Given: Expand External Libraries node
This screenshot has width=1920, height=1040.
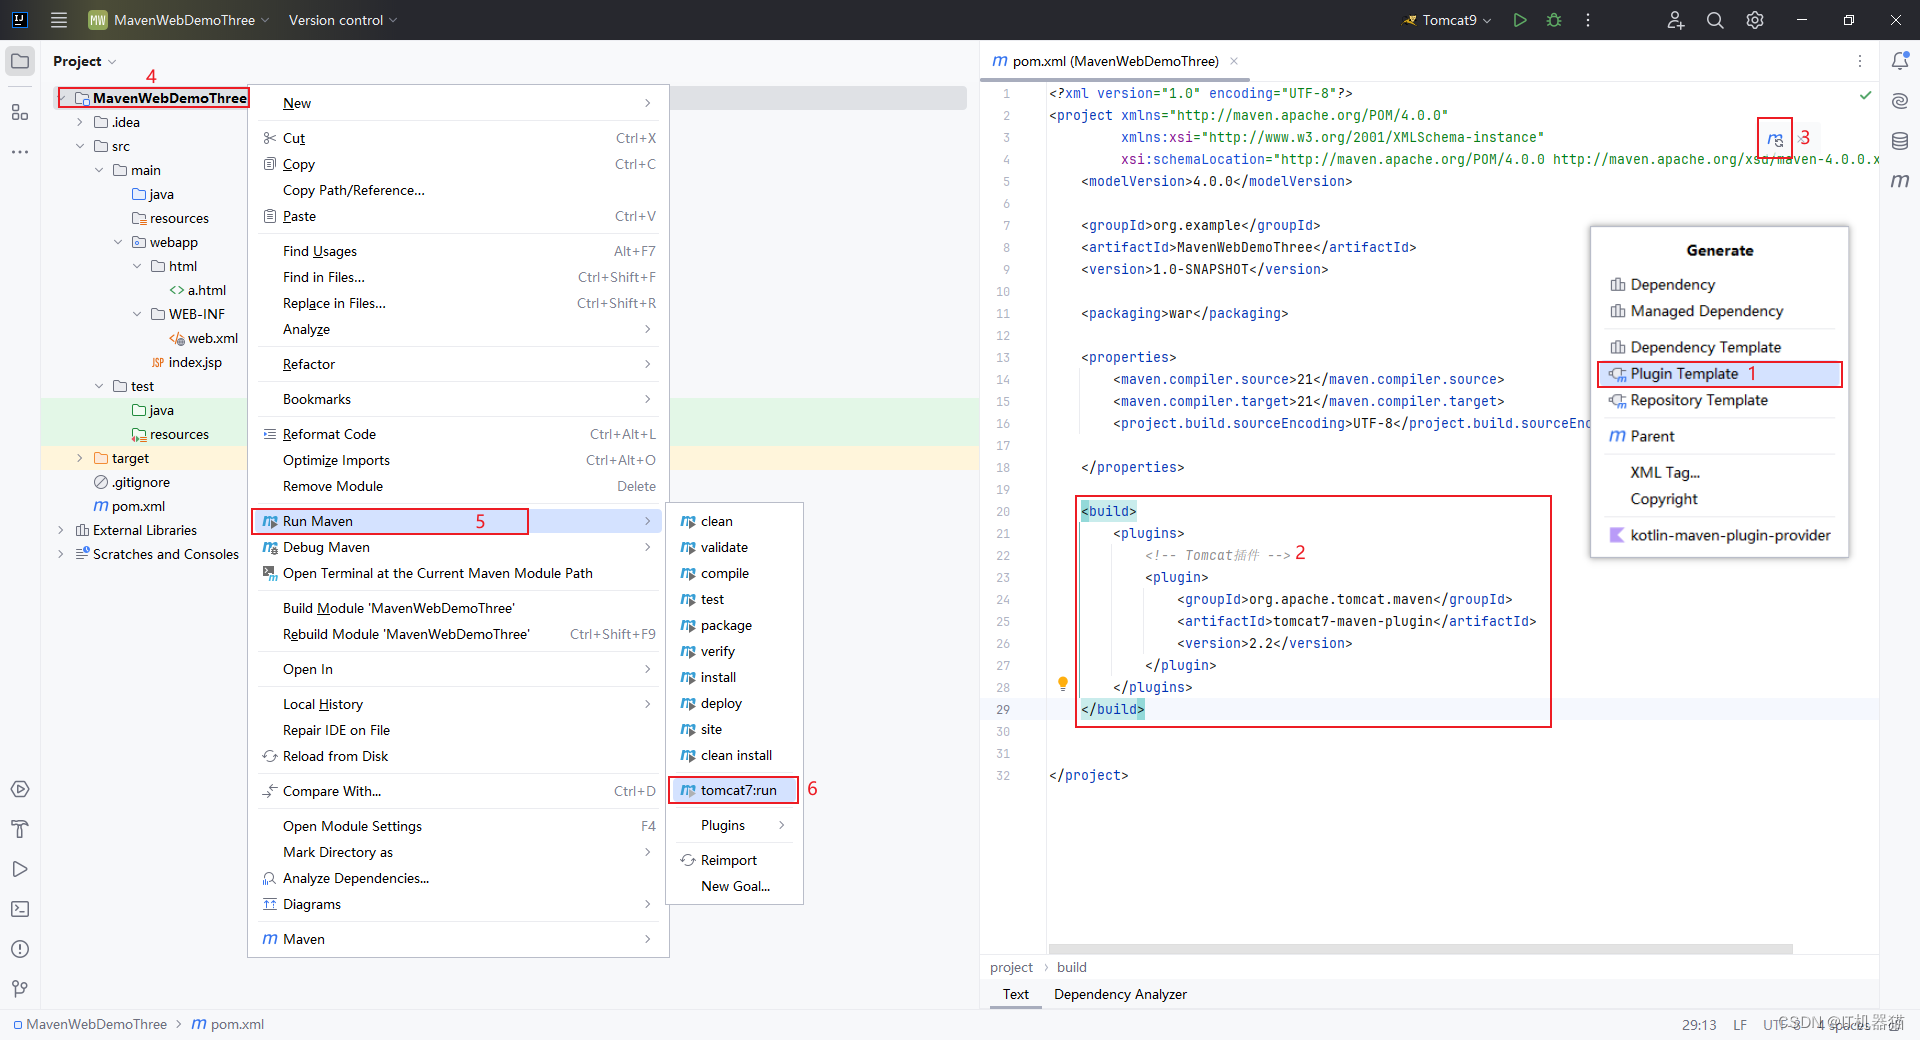Looking at the screenshot, I should click(x=61, y=530).
